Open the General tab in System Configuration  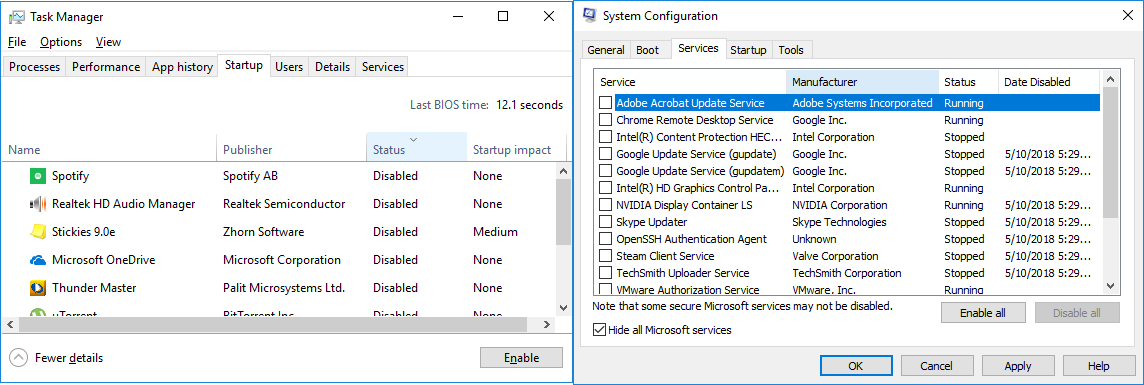click(606, 50)
